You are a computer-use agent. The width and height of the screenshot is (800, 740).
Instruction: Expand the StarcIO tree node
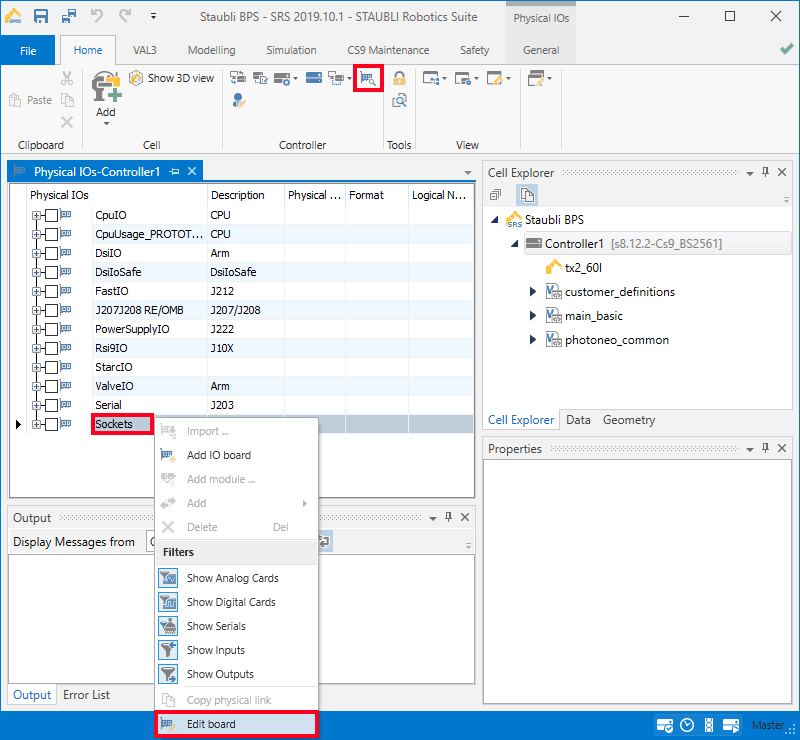(36, 367)
